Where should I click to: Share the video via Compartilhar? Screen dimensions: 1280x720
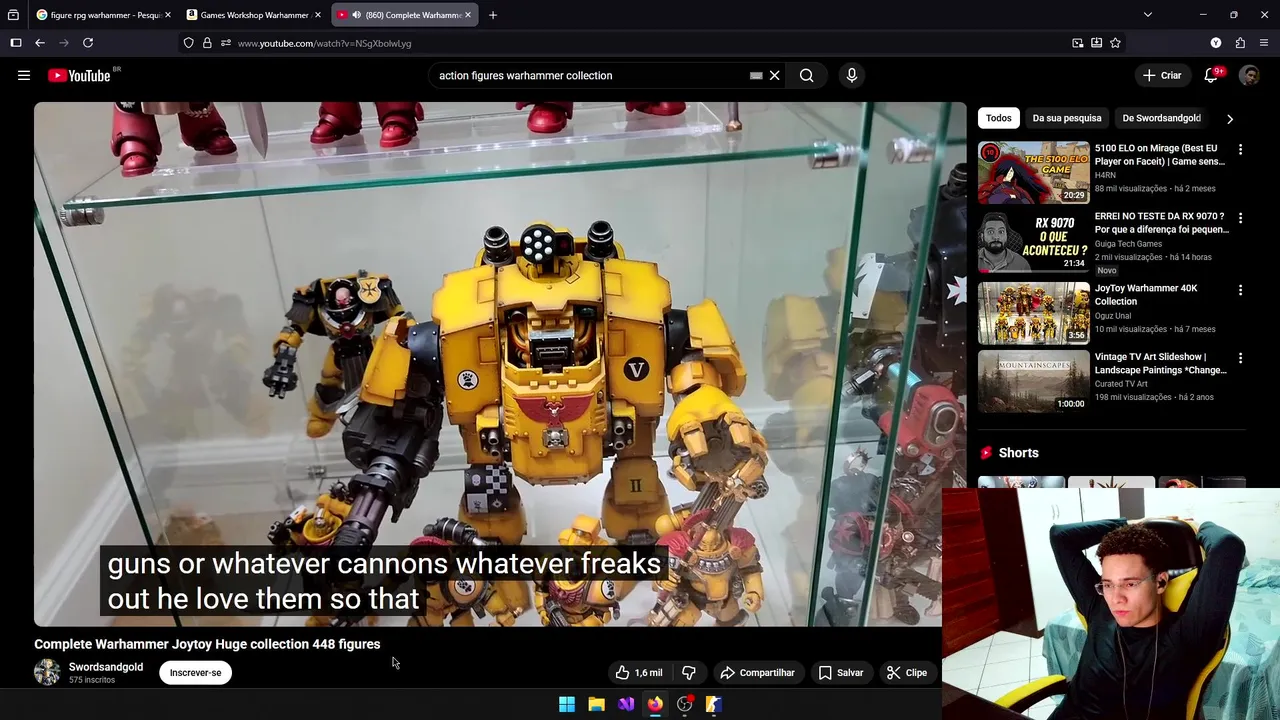757,673
